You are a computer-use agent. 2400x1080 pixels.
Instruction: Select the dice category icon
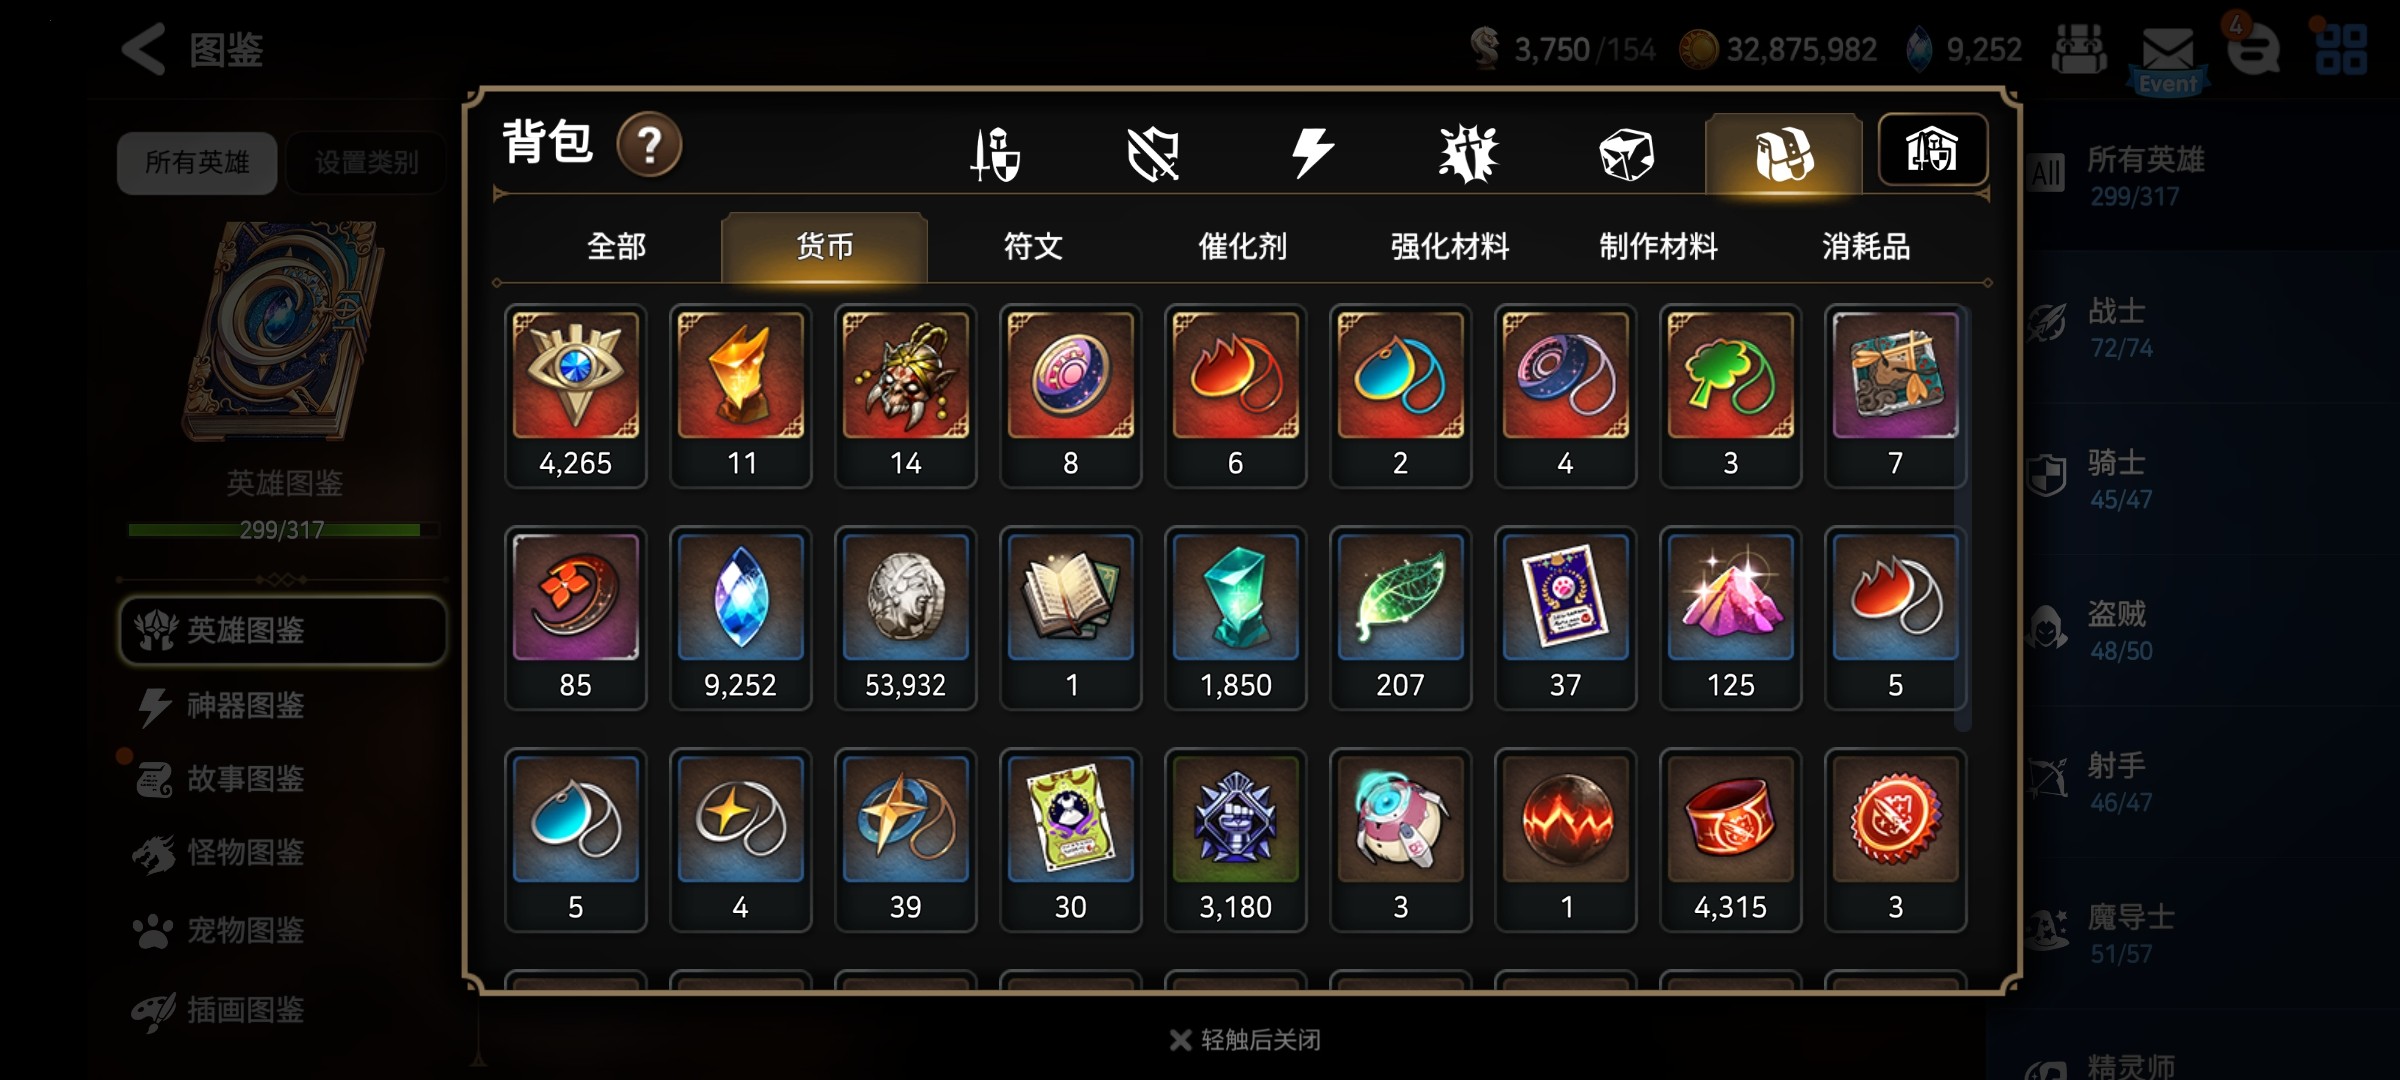(1626, 154)
